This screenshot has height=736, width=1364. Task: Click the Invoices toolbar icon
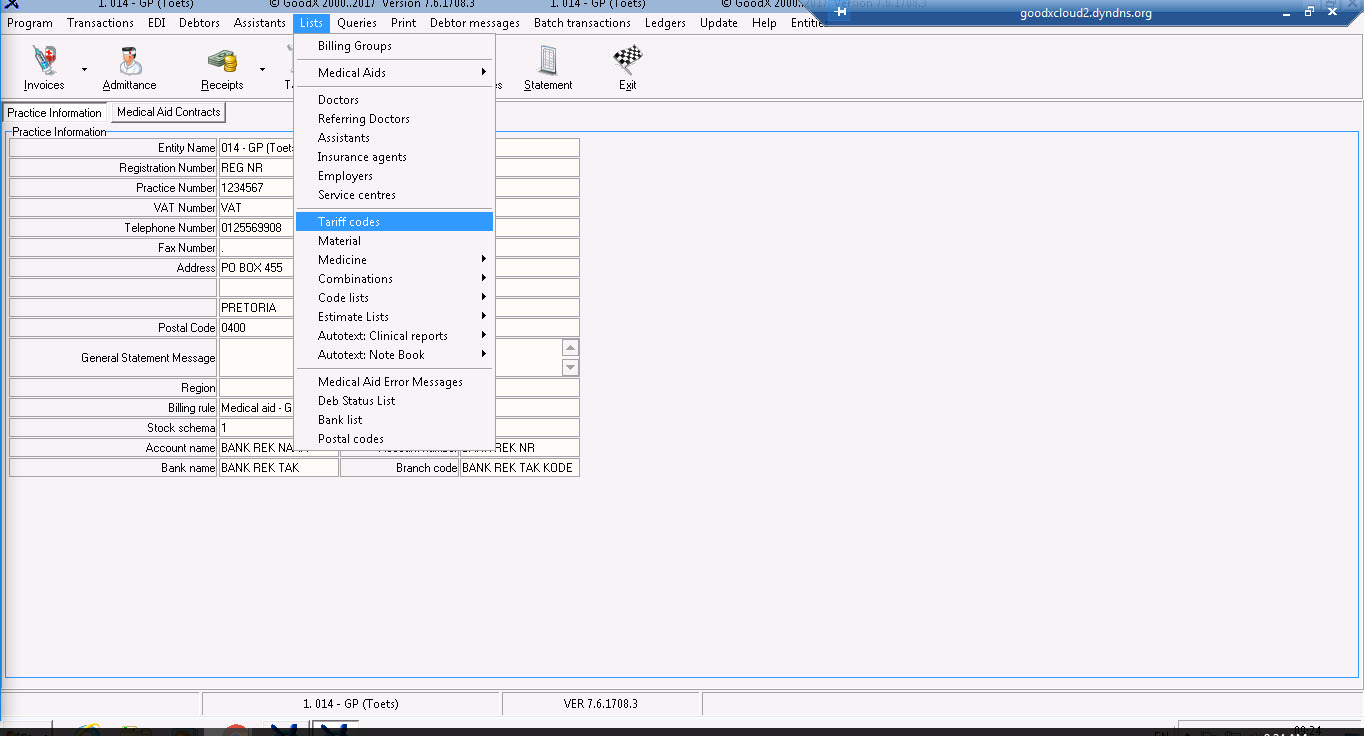[44, 62]
